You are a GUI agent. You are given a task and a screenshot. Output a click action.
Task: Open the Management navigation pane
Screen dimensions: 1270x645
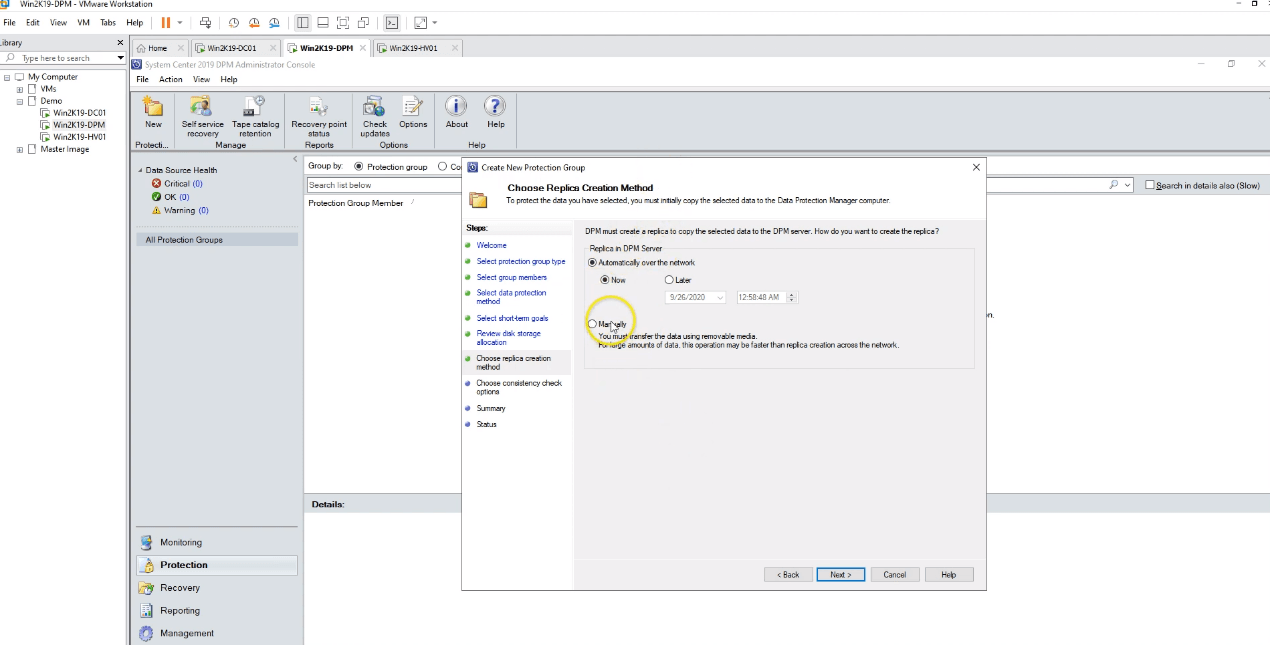[x=186, y=633]
